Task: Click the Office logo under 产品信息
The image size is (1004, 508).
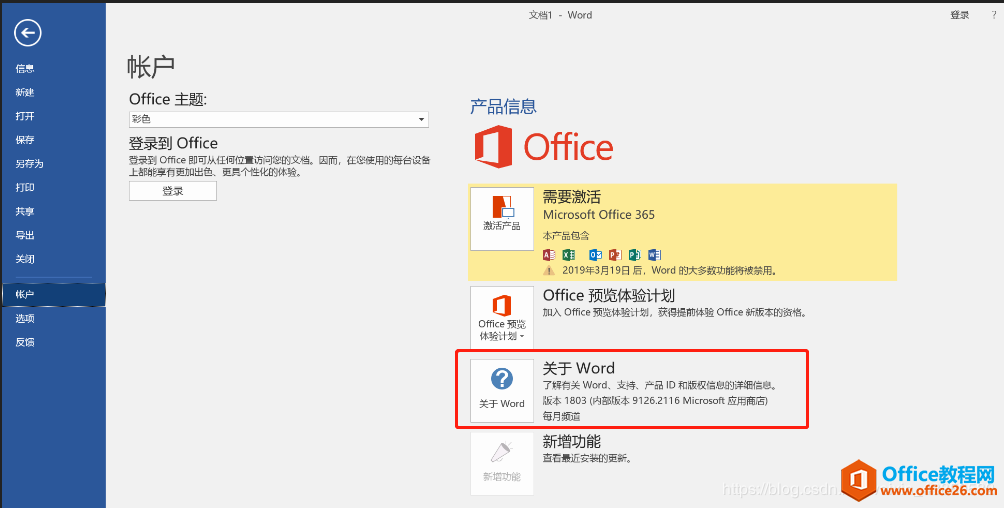Action: pos(544,147)
